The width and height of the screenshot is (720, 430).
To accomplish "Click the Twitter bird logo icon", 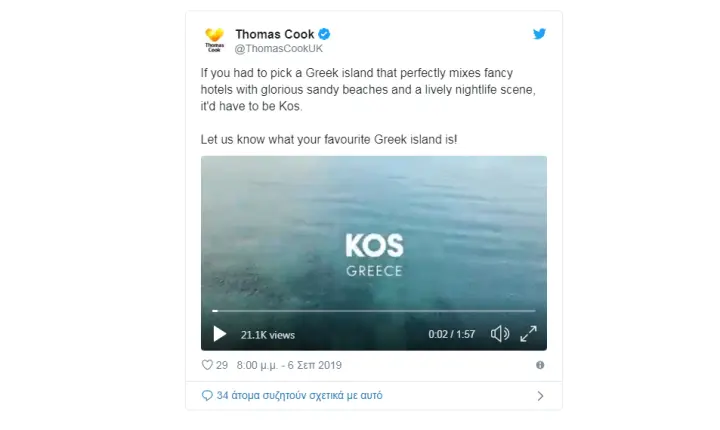I will click(539, 34).
